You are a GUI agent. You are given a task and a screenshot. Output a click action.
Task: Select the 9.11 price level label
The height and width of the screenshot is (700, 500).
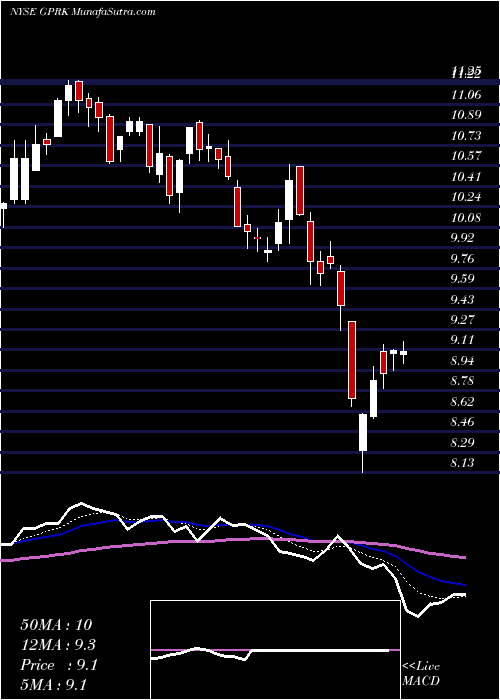(462, 340)
